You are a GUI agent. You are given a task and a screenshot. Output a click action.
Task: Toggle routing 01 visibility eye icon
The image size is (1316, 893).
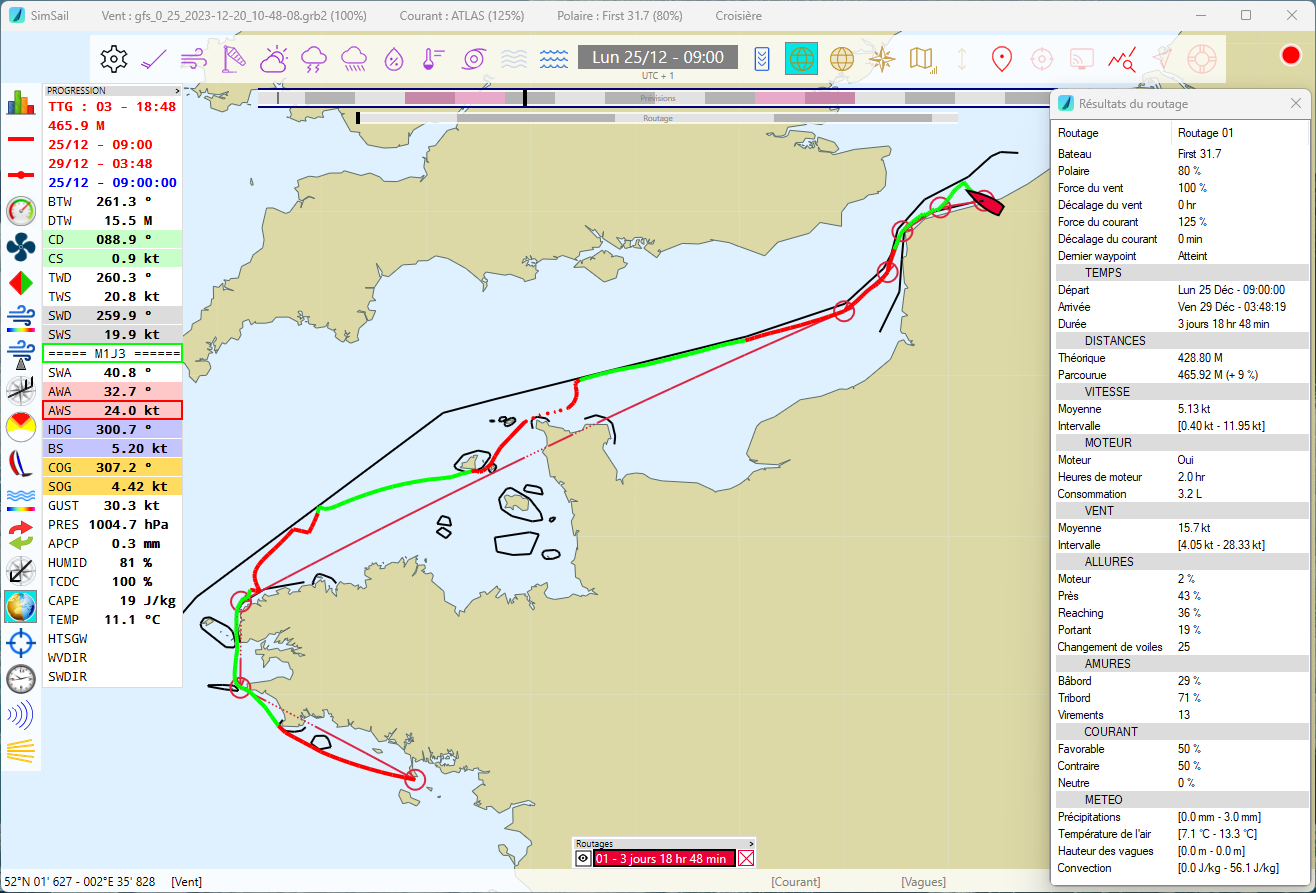[x=583, y=858]
